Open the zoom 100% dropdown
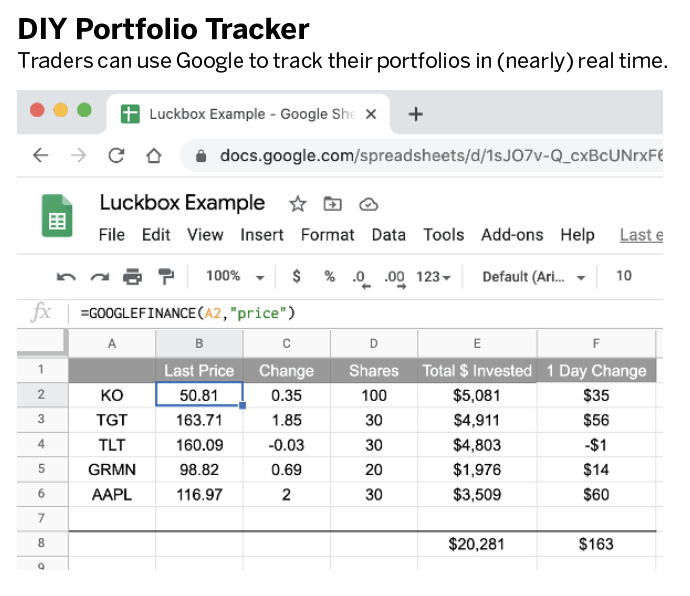Screen dimensions: 690x596 [235, 276]
